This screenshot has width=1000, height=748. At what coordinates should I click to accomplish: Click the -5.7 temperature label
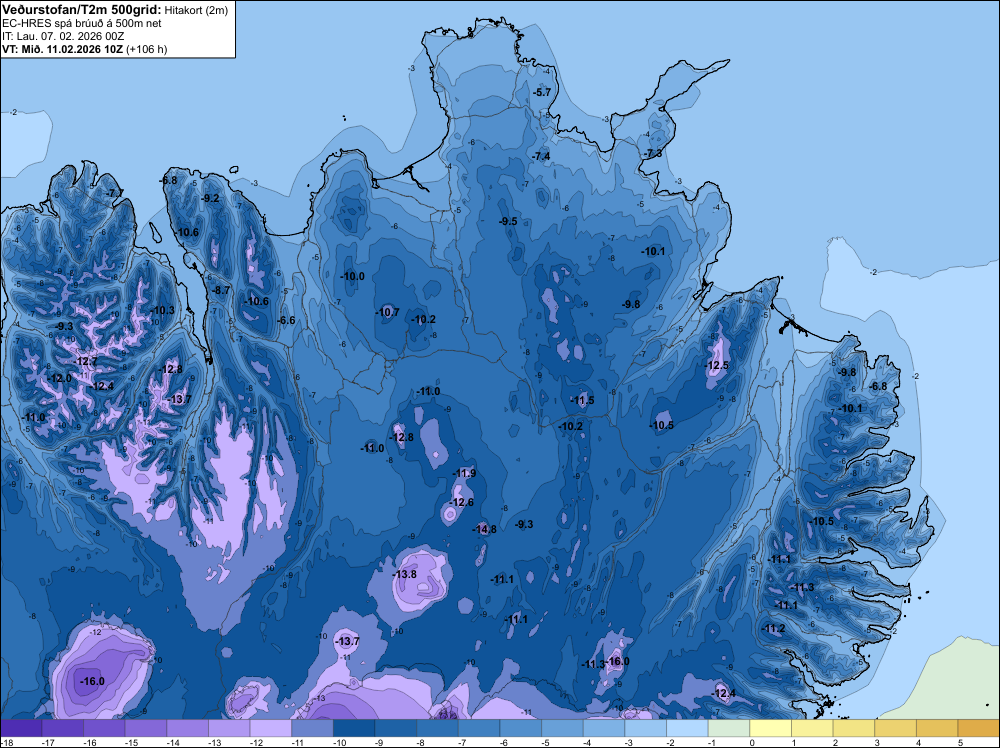(x=541, y=92)
